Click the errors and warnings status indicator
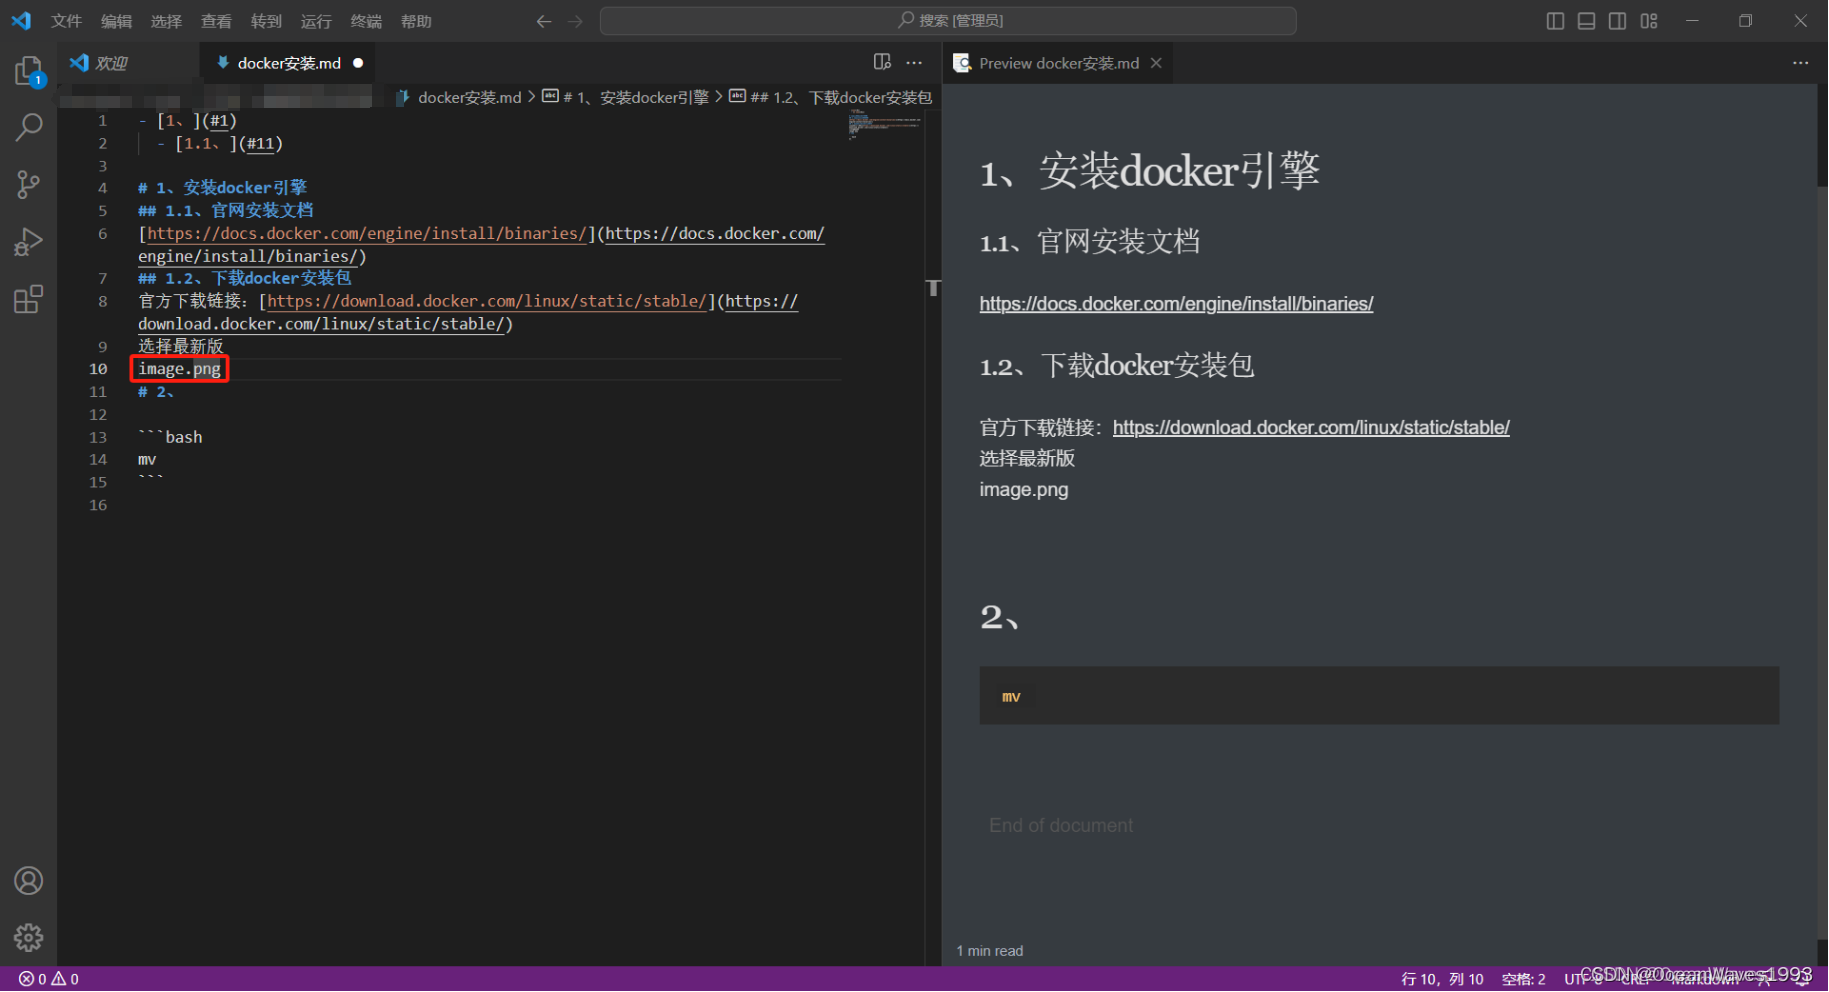Viewport: 1829px width, 992px height. point(49,979)
